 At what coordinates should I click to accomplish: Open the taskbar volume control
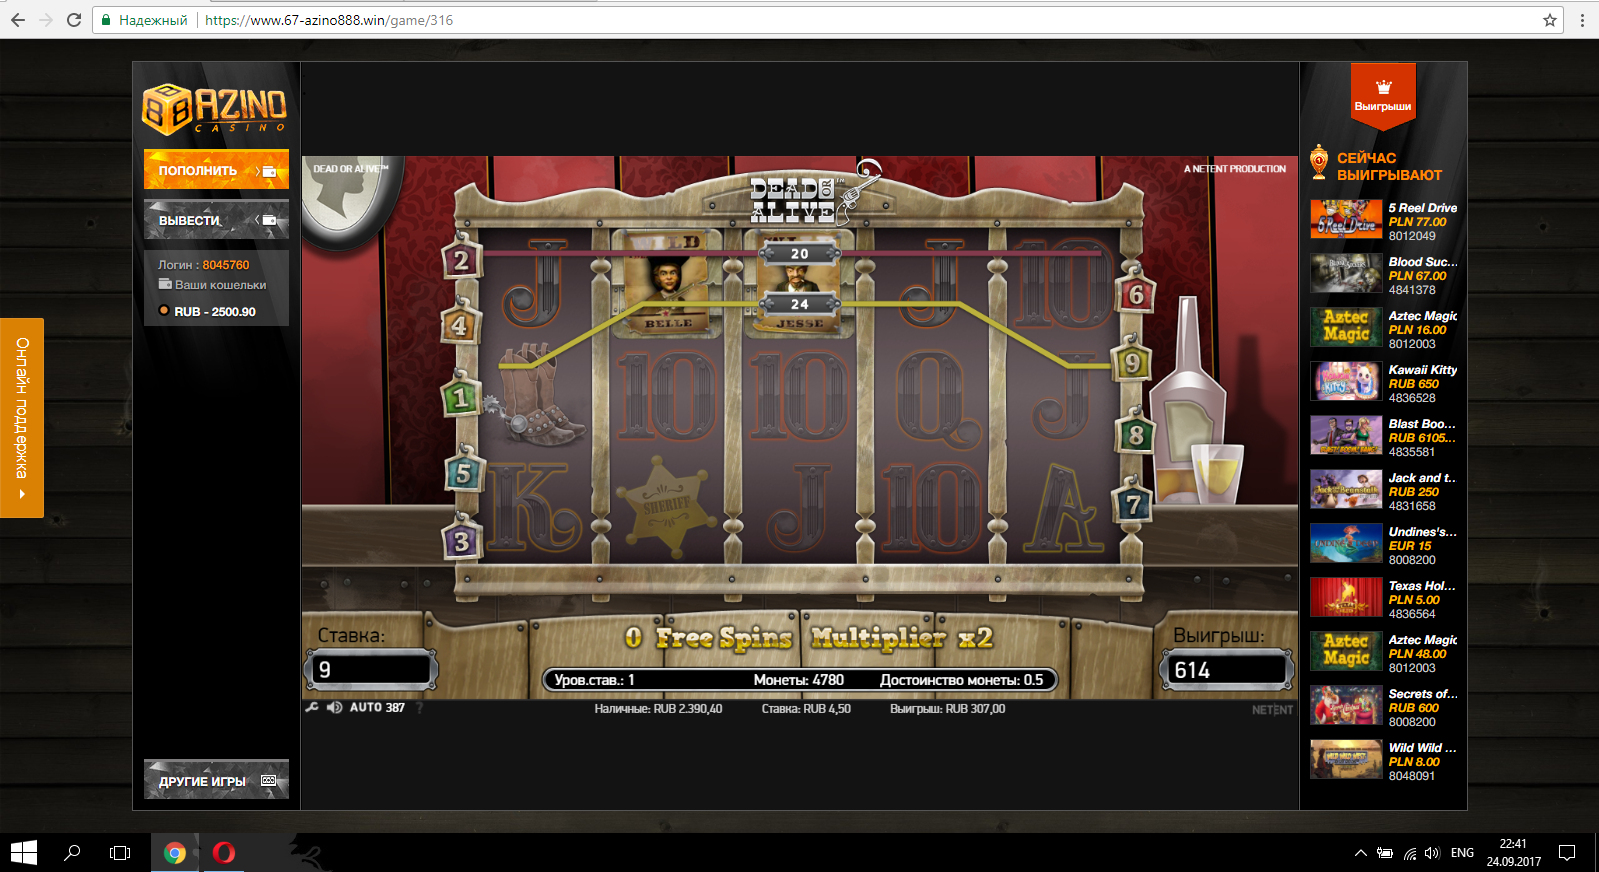point(1433,853)
